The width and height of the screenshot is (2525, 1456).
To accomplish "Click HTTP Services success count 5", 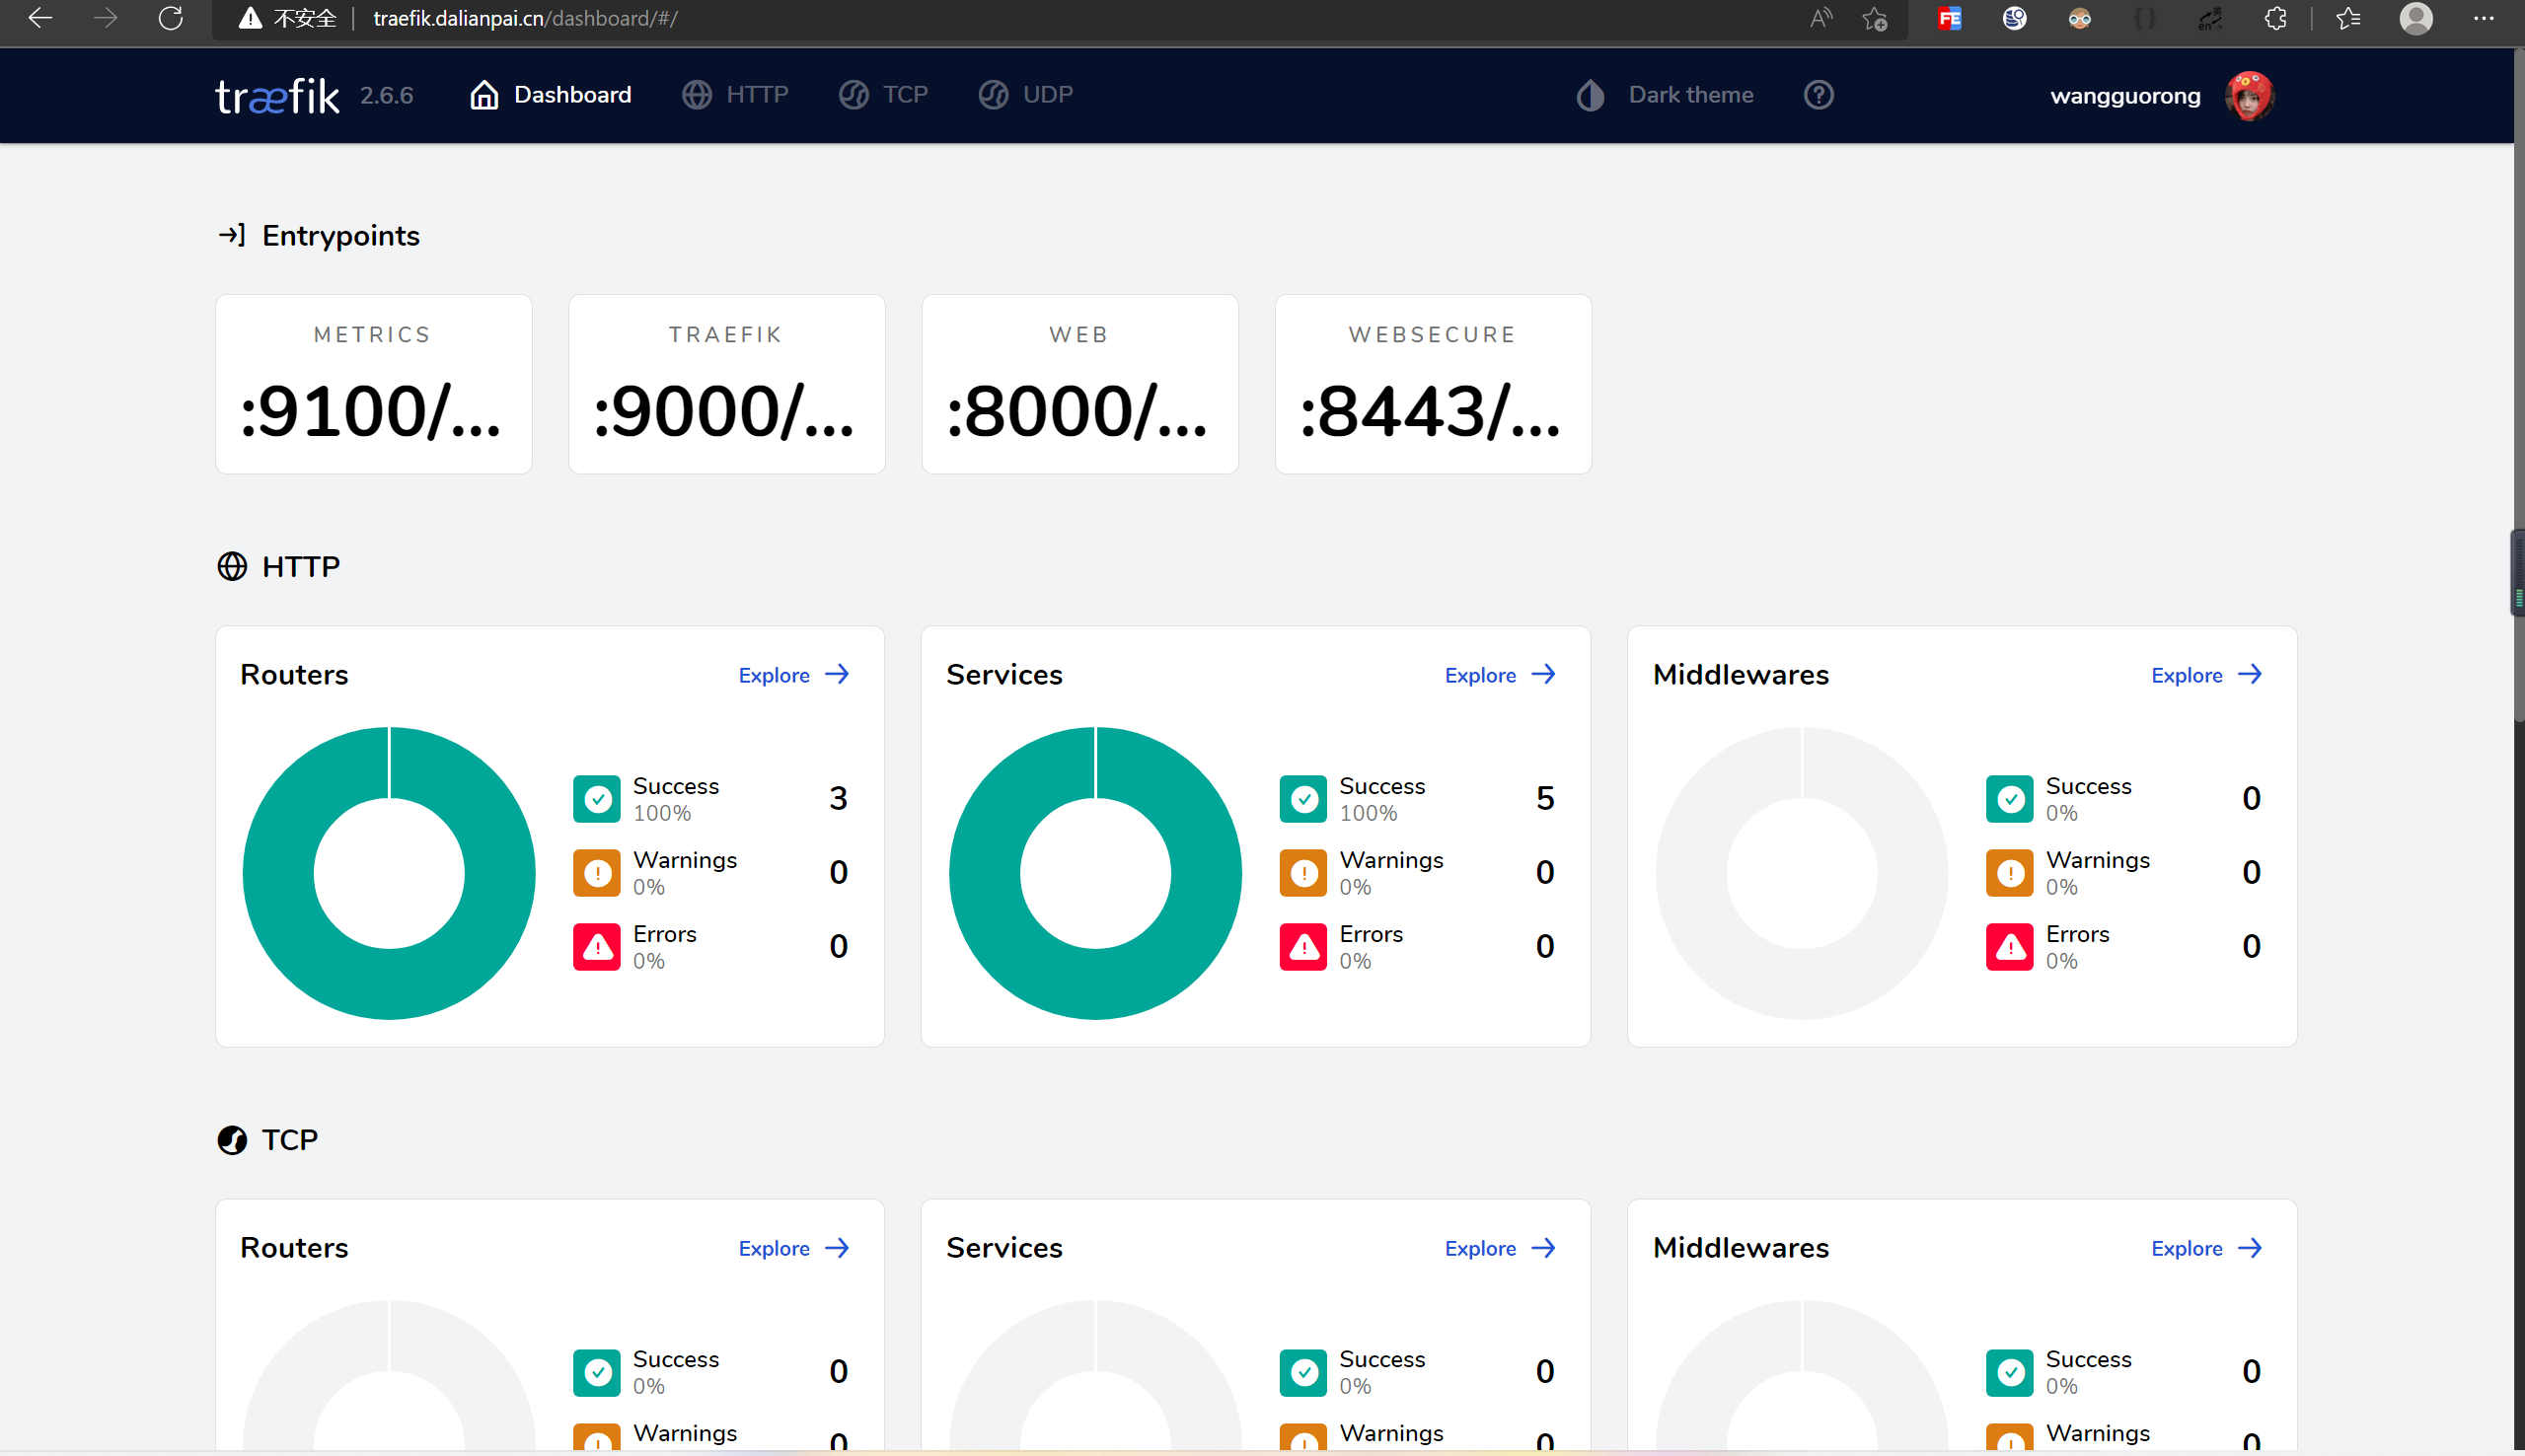I will point(1545,798).
